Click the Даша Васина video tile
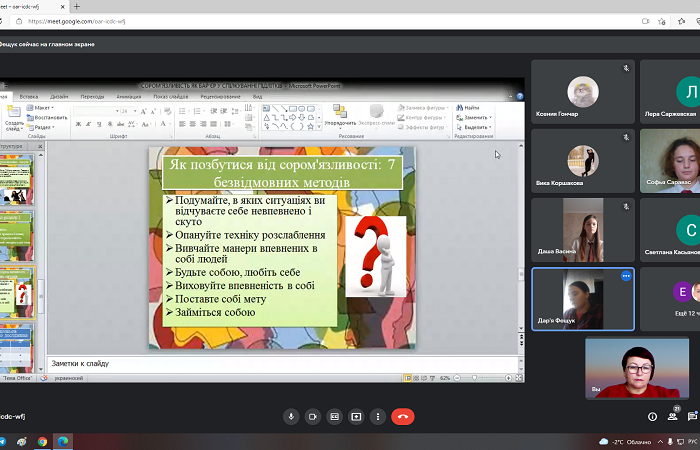Viewport: 700px width, 450px height. click(582, 228)
